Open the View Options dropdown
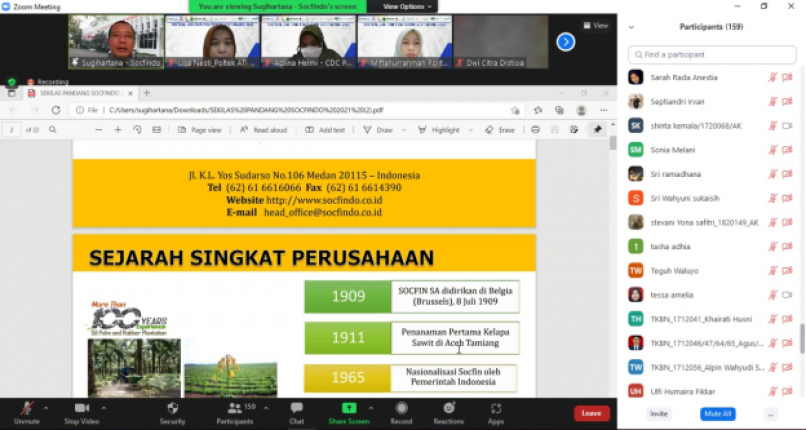The width and height of the screenshot is (806, 430). [x=407, y=7]
